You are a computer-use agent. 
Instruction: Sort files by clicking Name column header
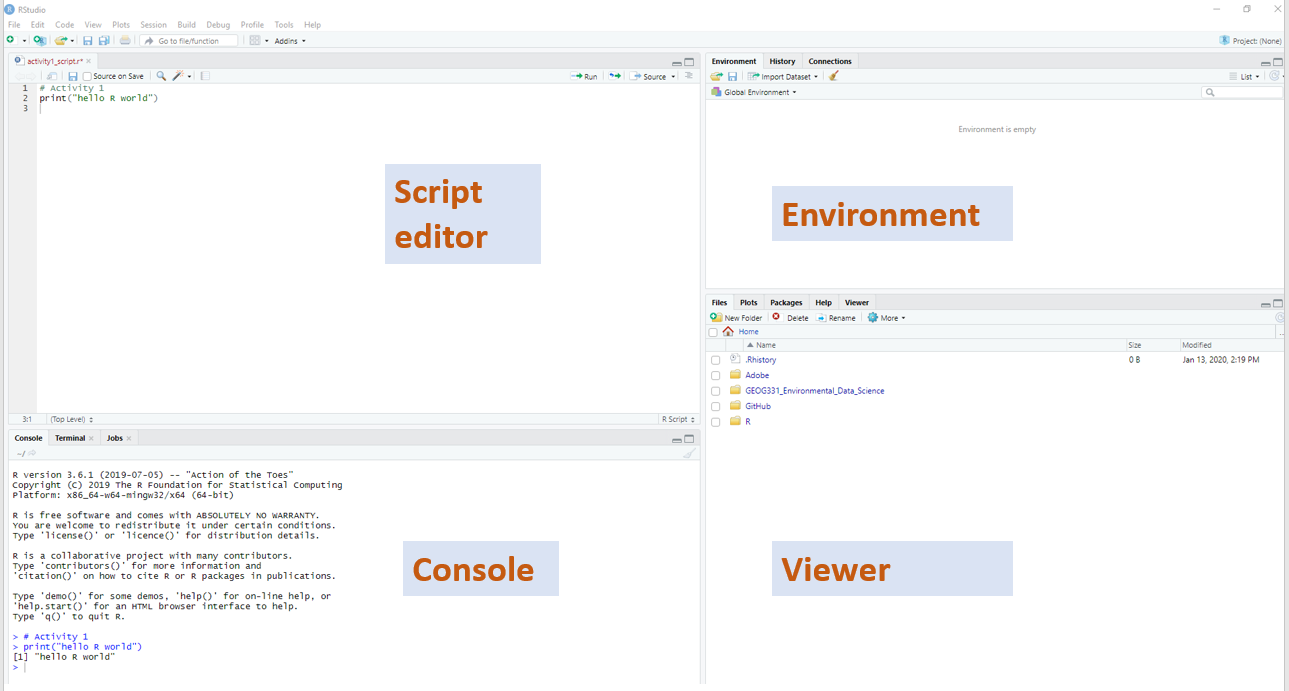(766, 345)
